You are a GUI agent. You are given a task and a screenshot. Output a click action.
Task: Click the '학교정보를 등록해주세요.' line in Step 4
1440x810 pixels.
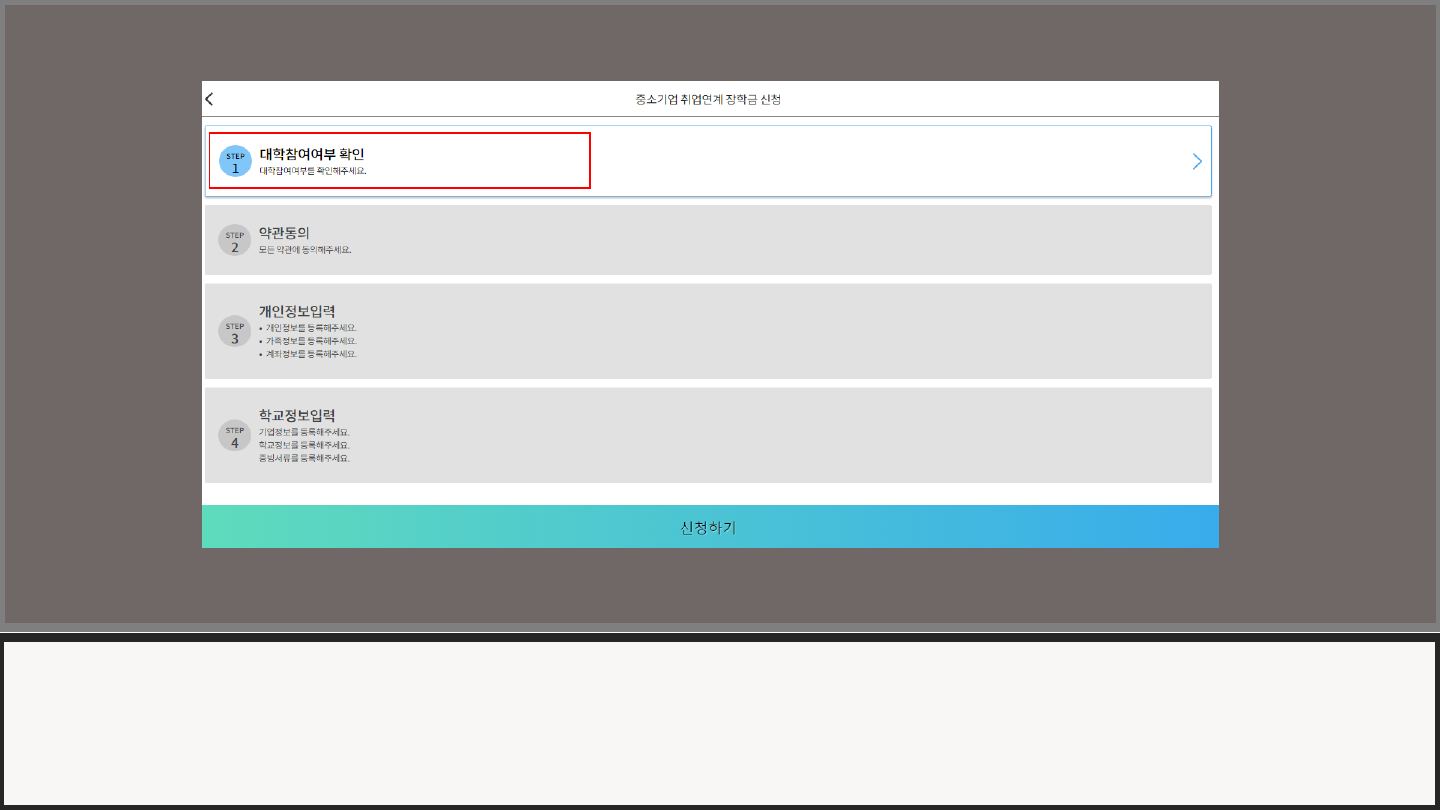click(x=304, y=445)
